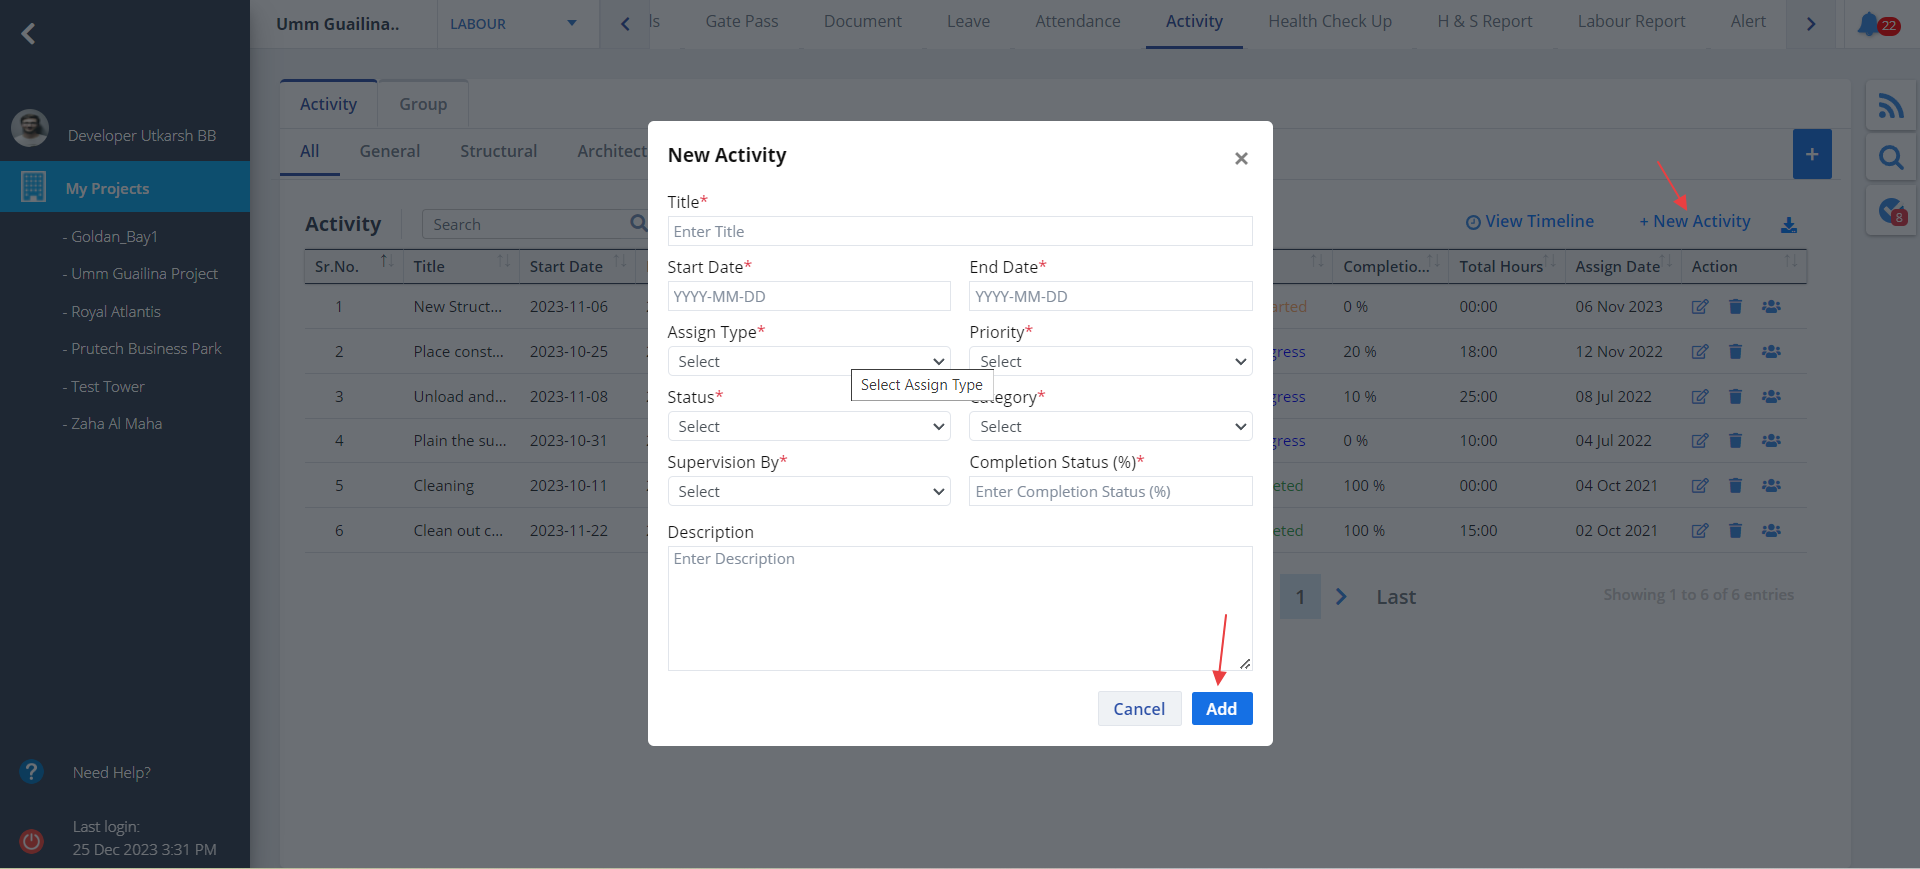Open the Assign Type dropdown
This screenshot has height=869, width=1920.
tap(808, 361)
